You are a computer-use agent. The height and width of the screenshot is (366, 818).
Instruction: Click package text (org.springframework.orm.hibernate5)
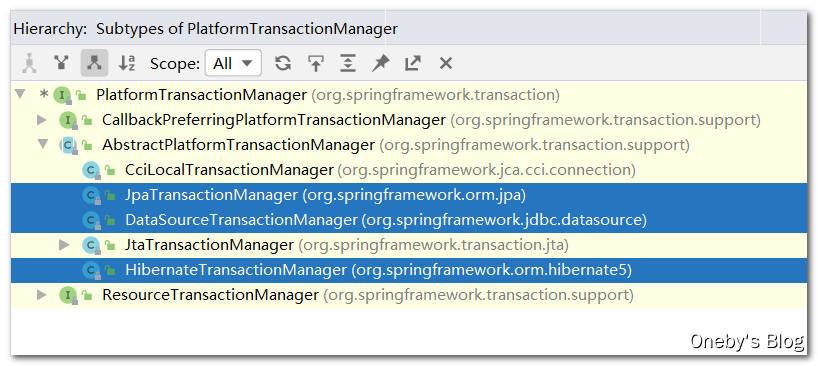(492, 271)
